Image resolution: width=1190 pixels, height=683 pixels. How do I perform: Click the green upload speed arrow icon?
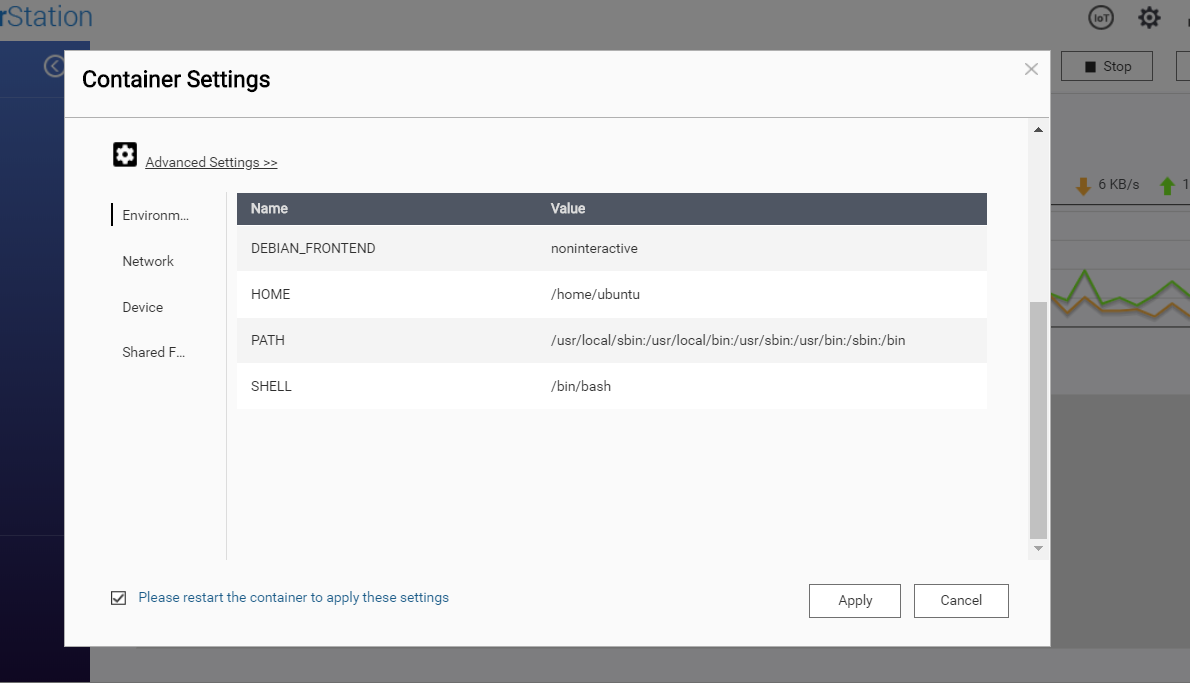pos(1170,184)
